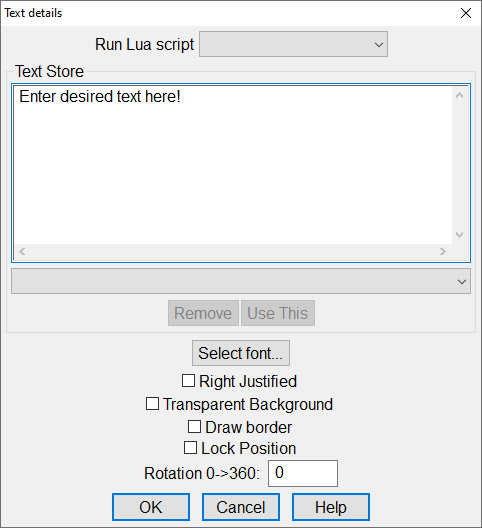Click the Use This button
Screen dimensions: 482x528
pyautogui.click(x=278, y=313)
